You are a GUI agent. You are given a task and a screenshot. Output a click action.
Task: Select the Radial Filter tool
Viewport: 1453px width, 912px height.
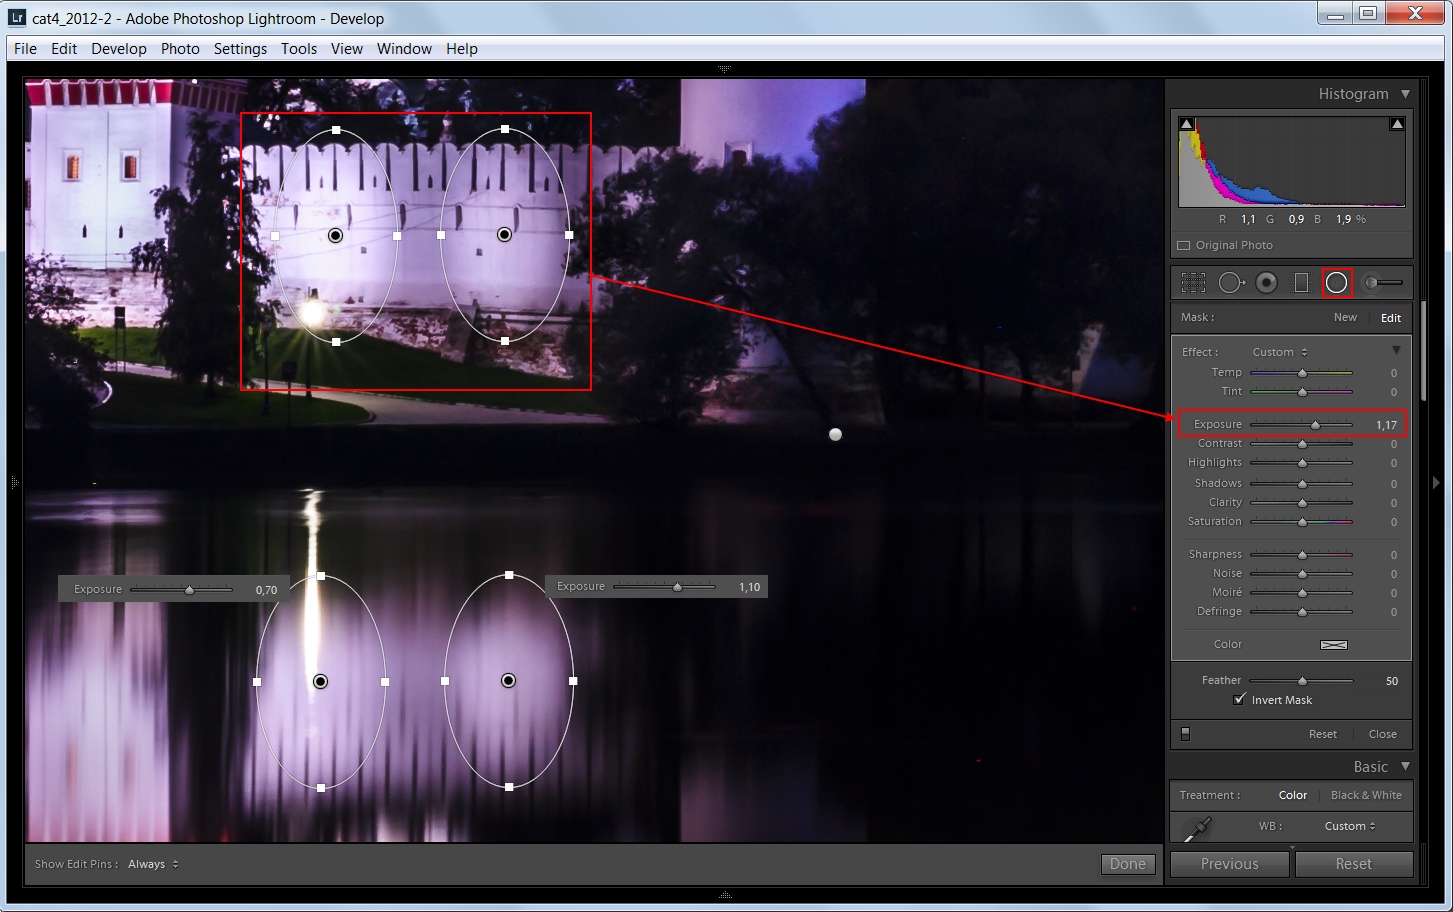tap(1337, 283)
